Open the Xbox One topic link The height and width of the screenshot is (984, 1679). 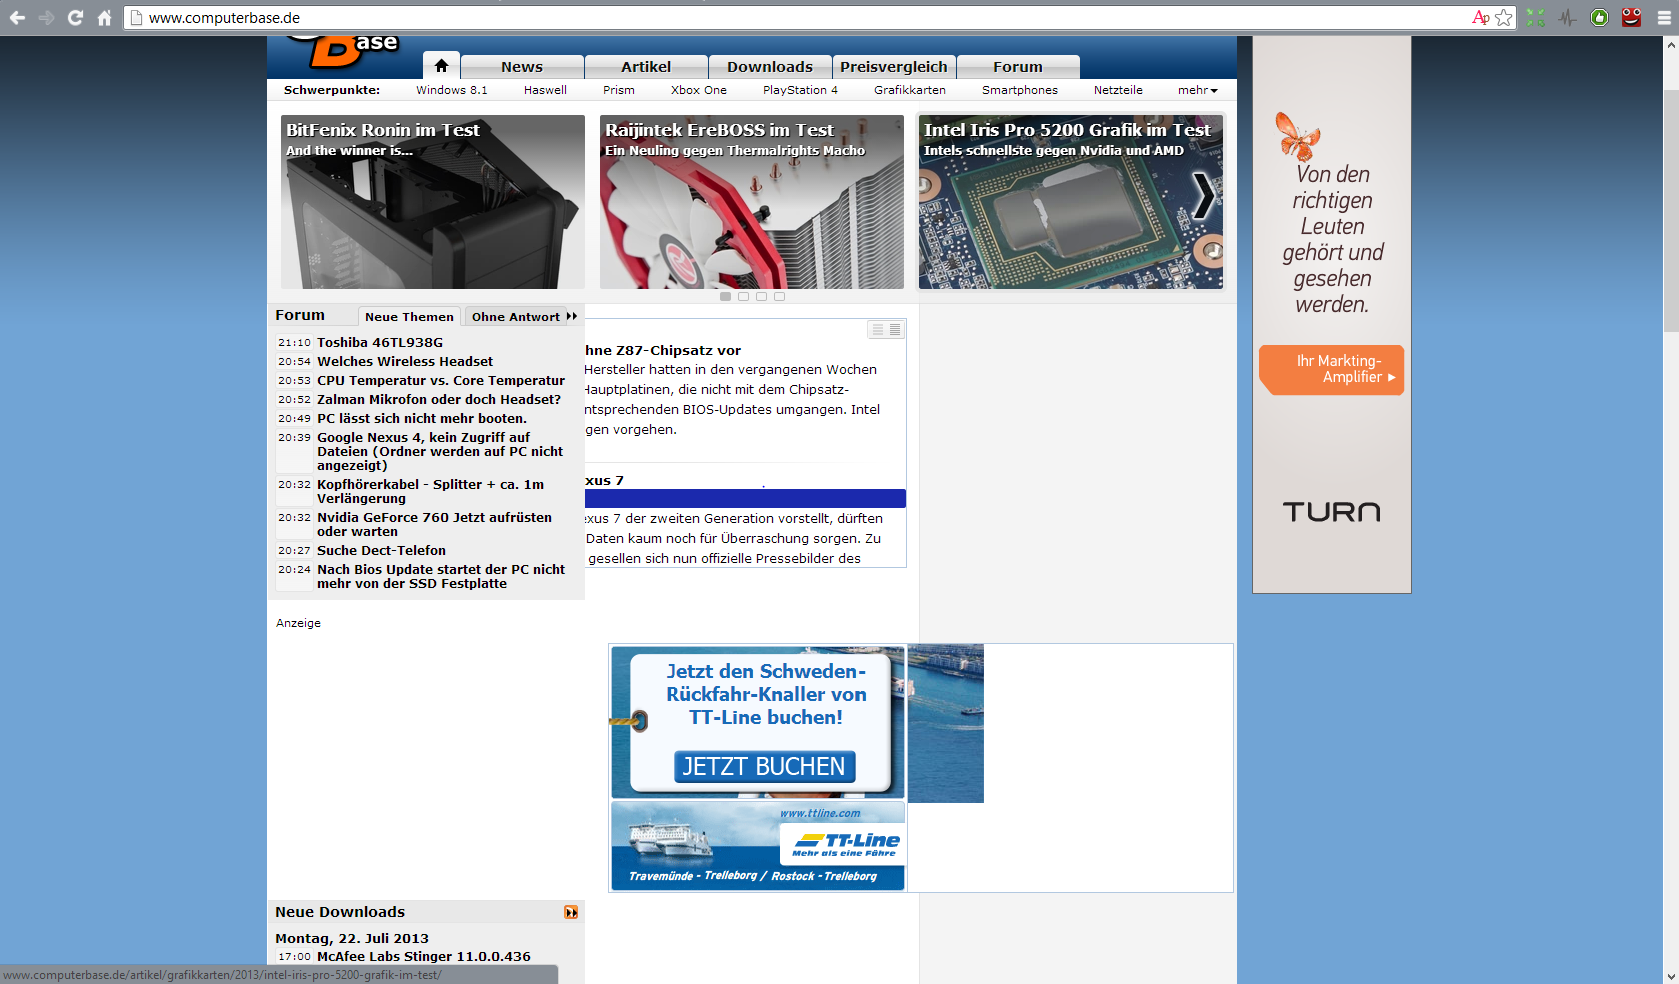pos(699,90)
